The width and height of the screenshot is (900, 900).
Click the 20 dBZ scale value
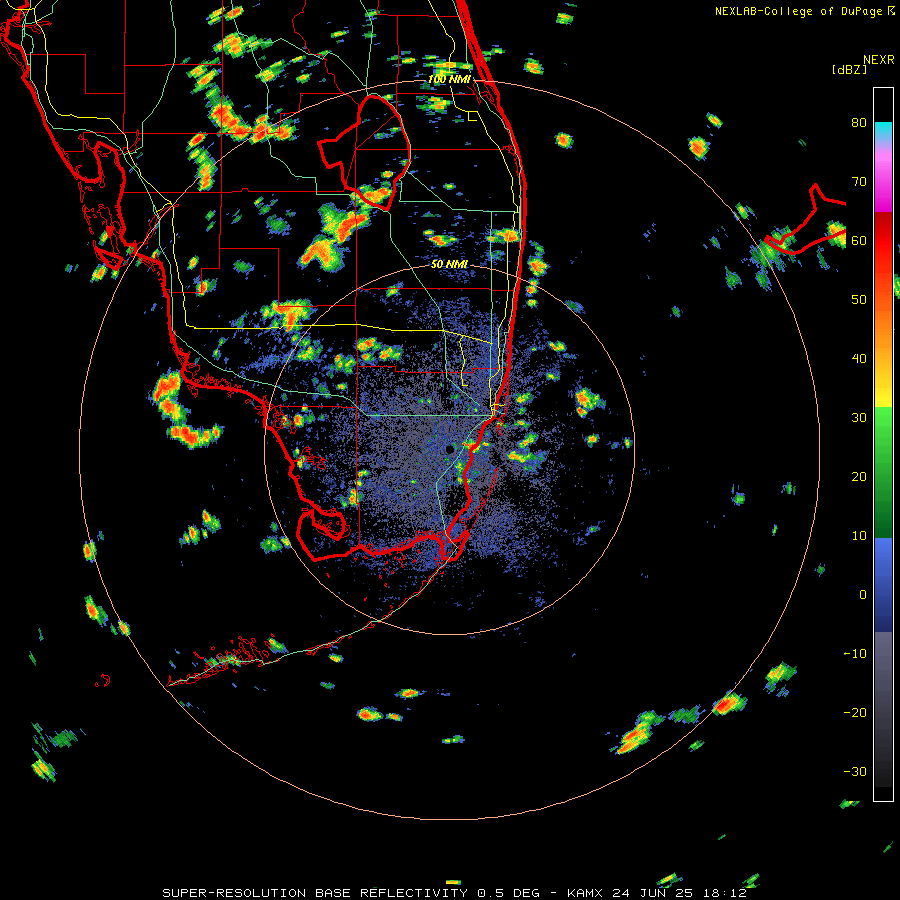coord(859,476)
